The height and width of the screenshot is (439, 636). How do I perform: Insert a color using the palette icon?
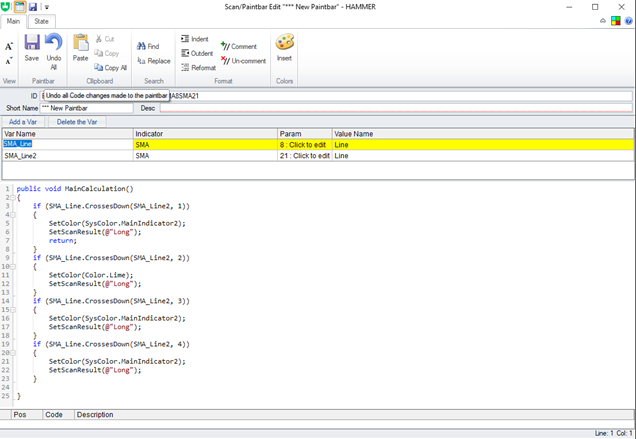point(284,42)
